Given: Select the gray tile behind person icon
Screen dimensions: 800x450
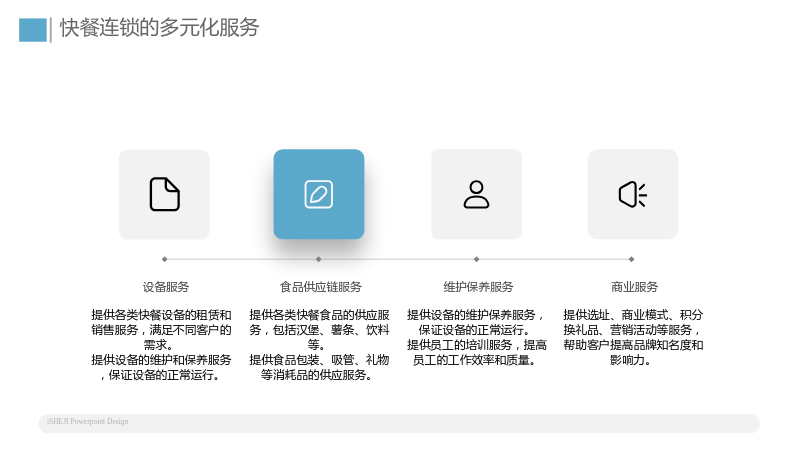Looking at the screenshot, I should [477, 194].
